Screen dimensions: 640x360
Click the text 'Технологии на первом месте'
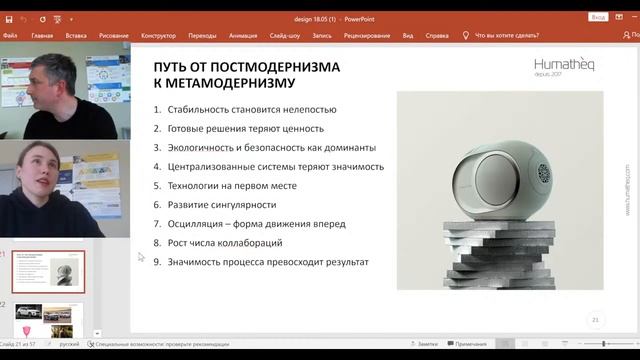(232, 186)
